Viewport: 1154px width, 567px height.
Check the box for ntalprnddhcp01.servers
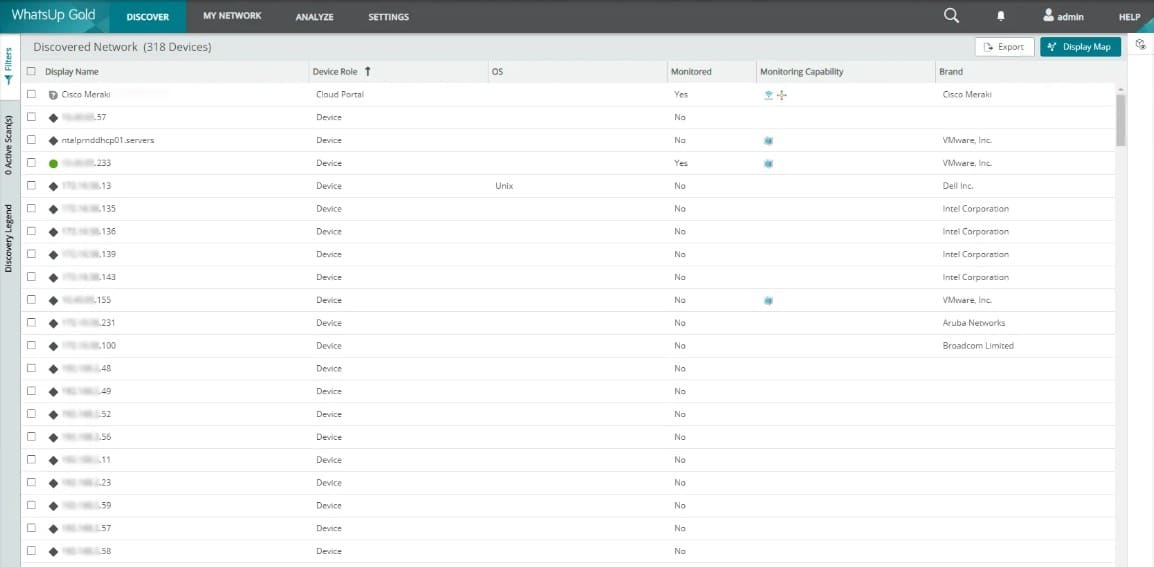[x=31, y=140]
